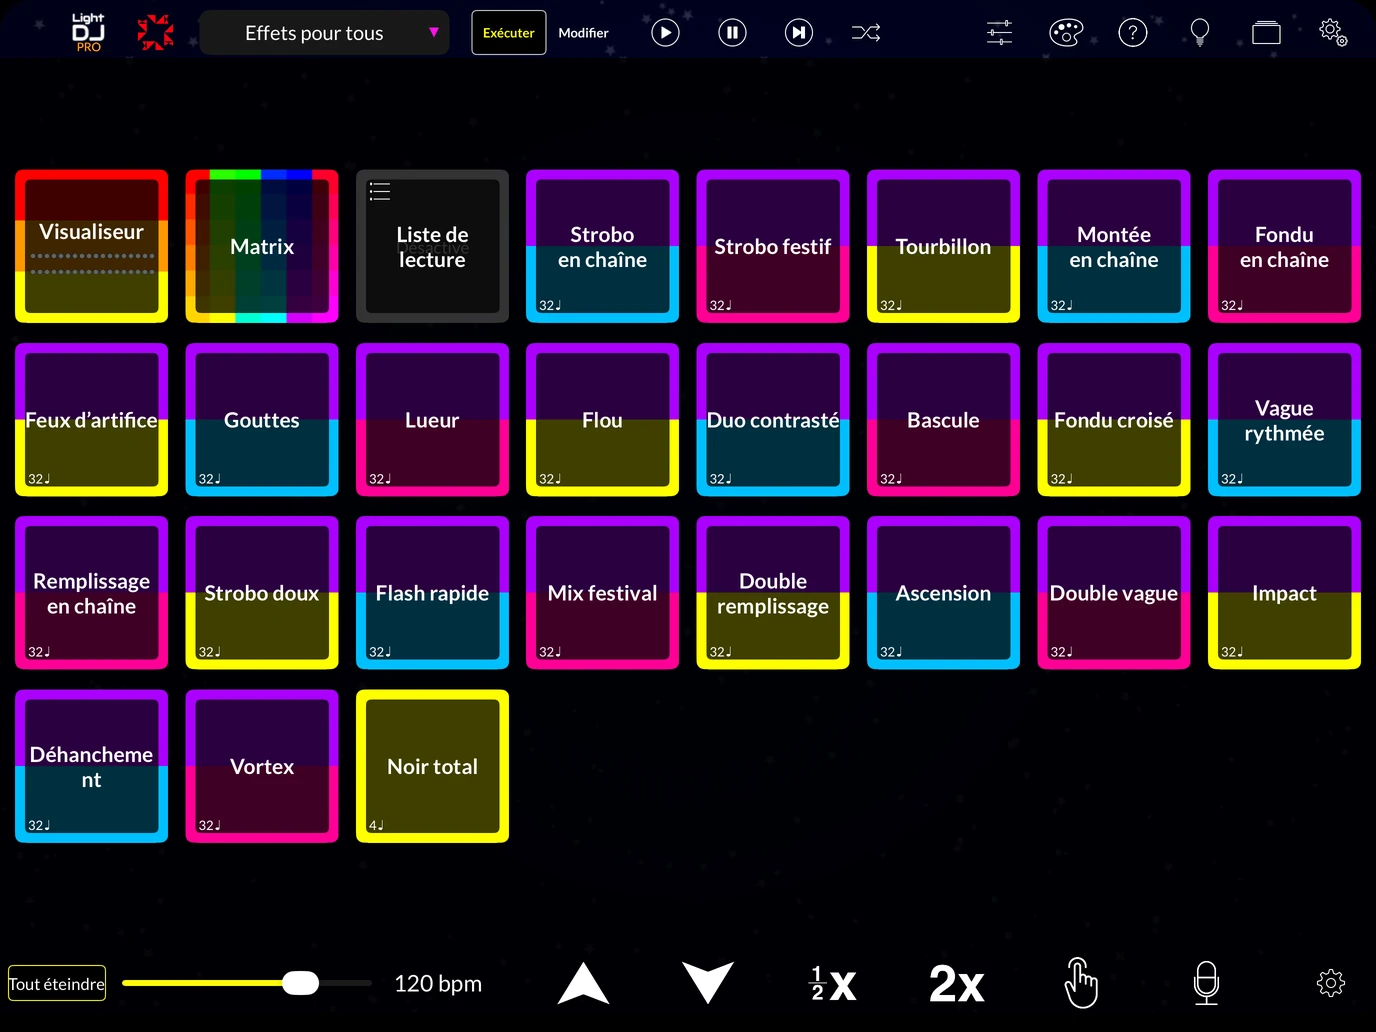Pause playback with the pause icon
The width and height of the screenshot is (1376, 1032).
[x=732, y=33]
